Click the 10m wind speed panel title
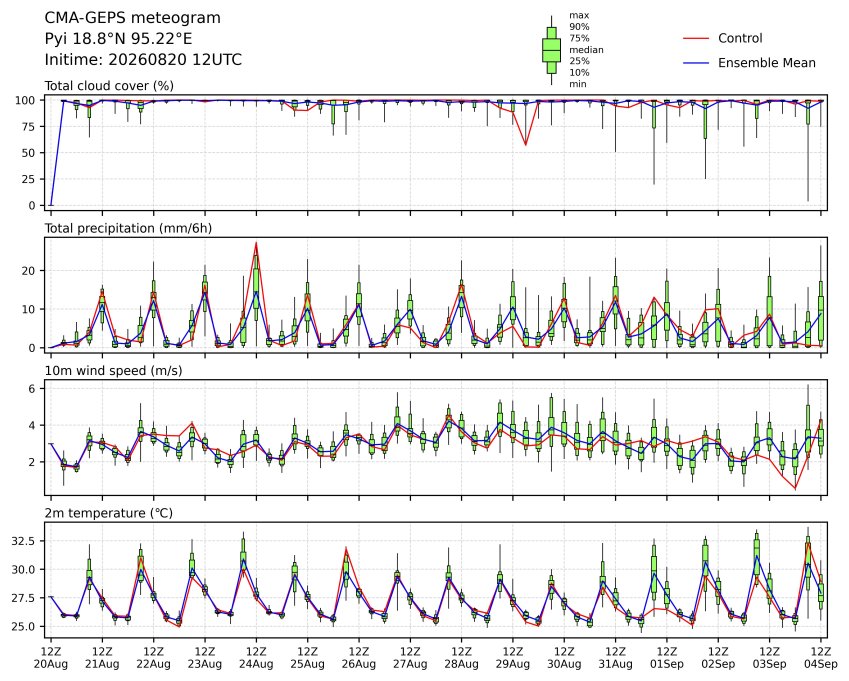This screenshot has width=849, height=681. pos(113,371)
